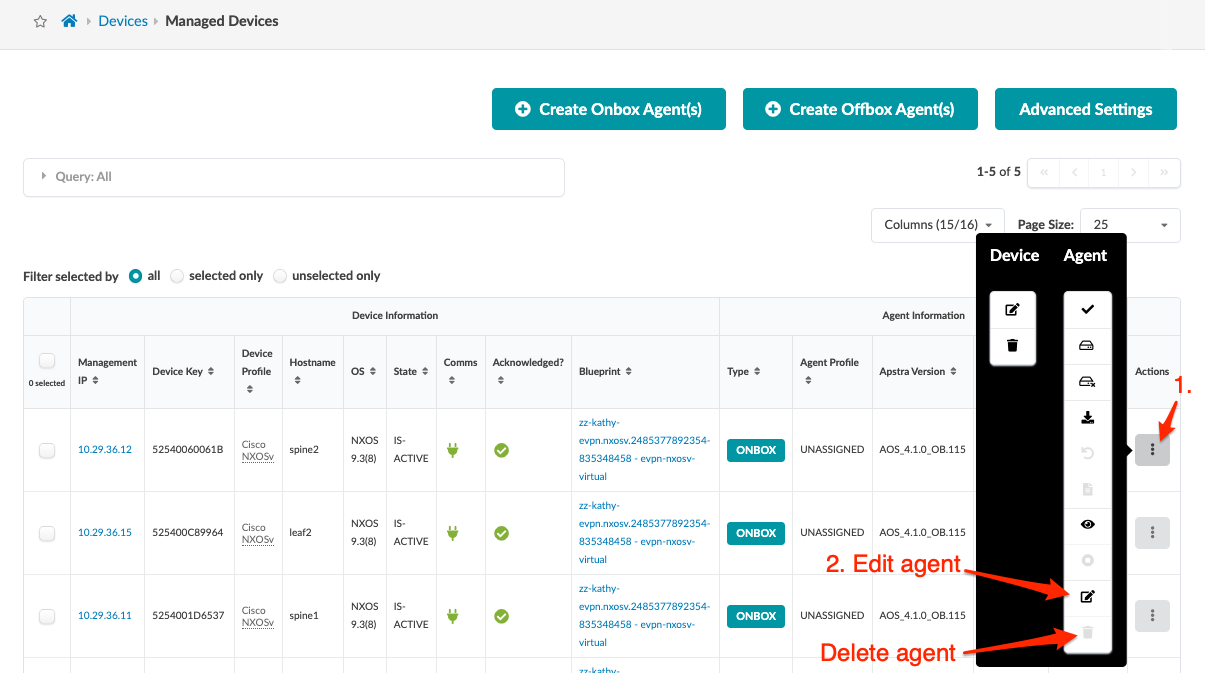Open actions menu for spine2 row

click(x=1152, y=450)
